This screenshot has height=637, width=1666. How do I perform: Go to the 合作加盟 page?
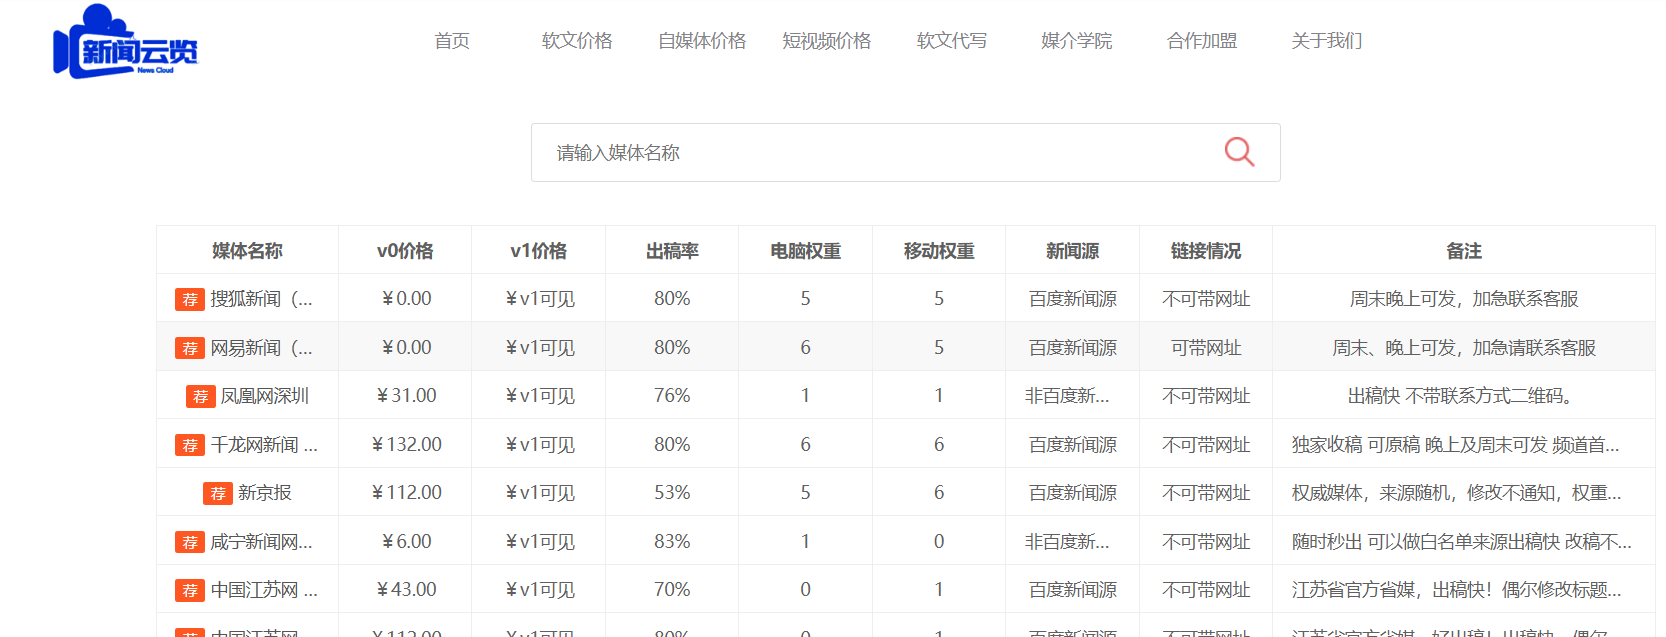(x=1202, y=41)
